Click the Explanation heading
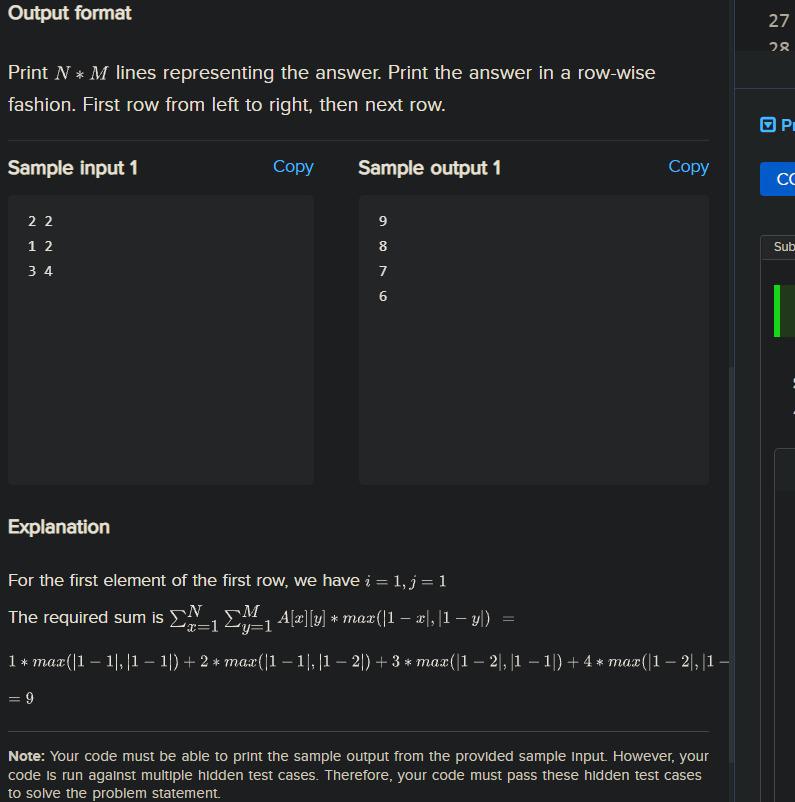Screen dimensions: 795x802 pyautogui.click(x=59, y=527)
